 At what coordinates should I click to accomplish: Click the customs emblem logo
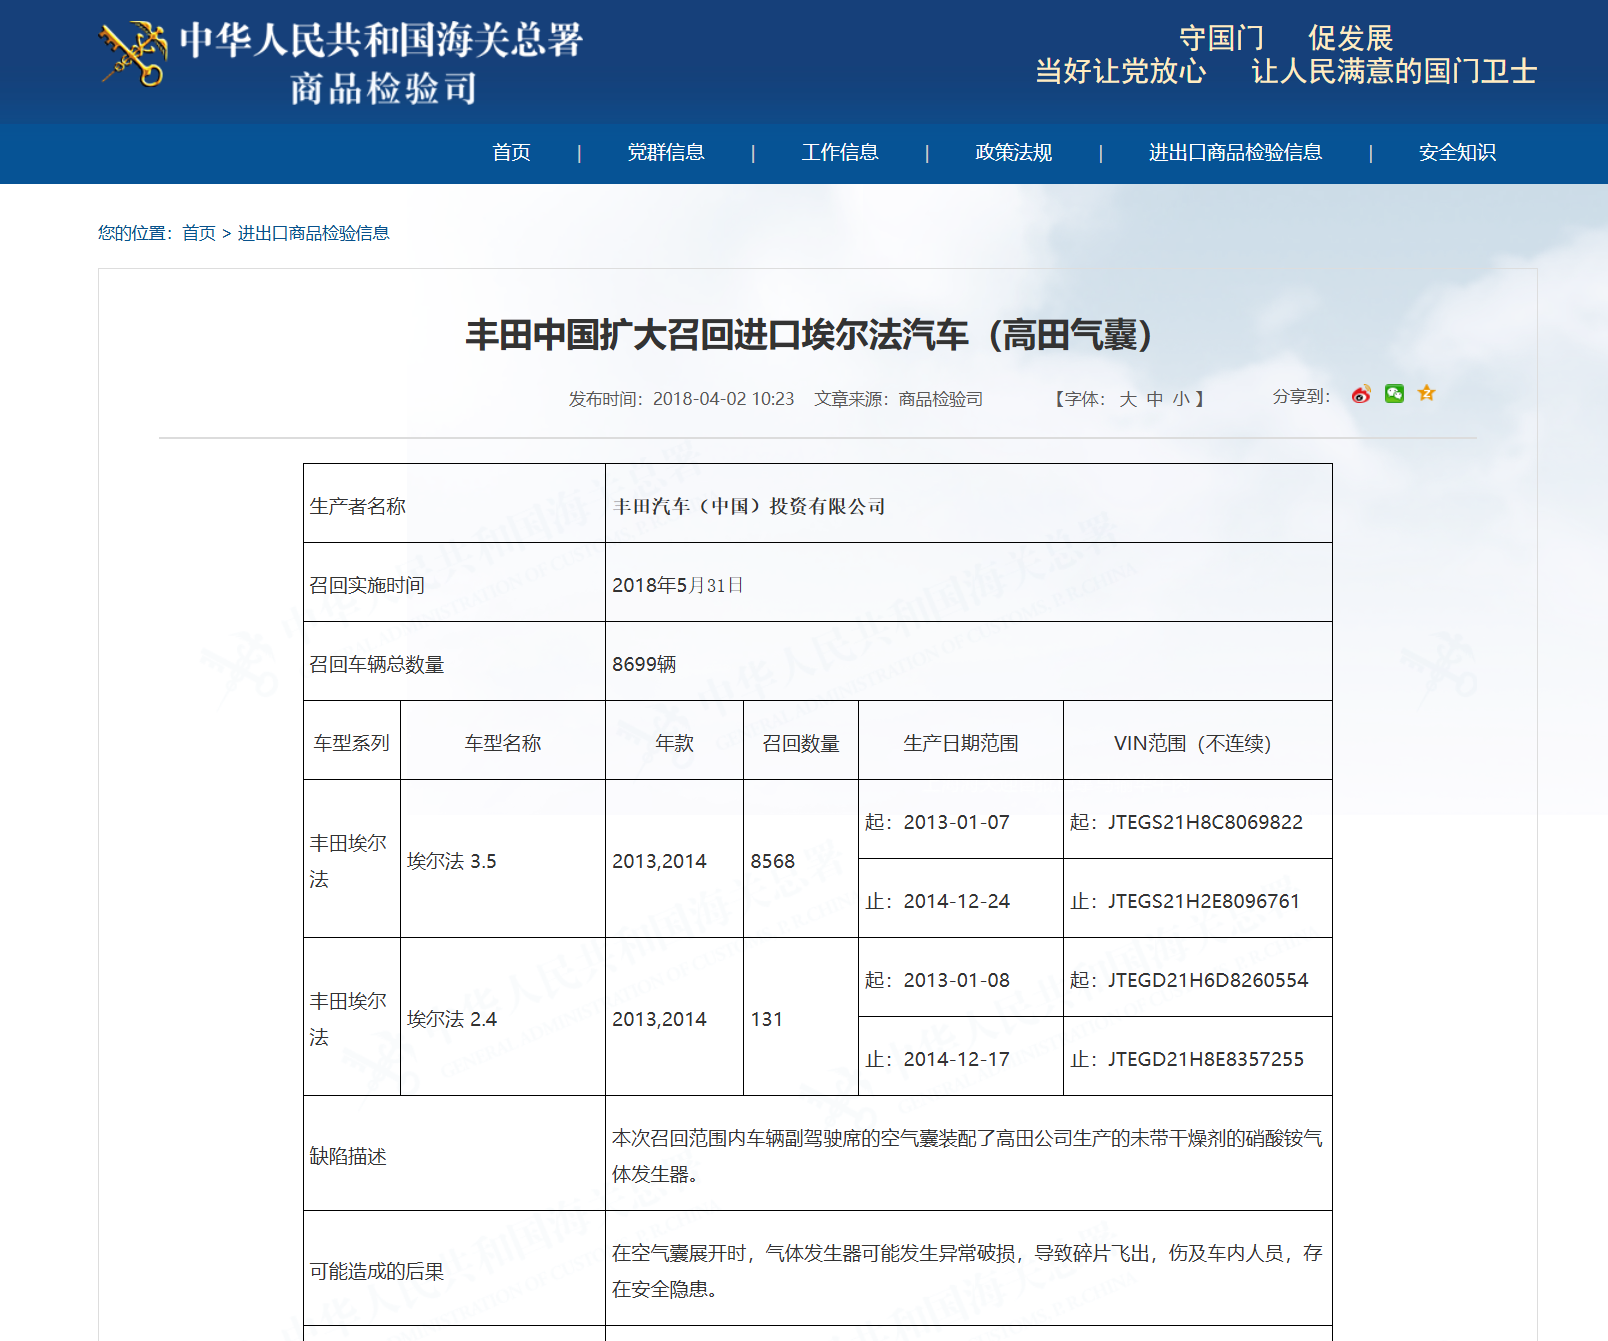point(133,54)
